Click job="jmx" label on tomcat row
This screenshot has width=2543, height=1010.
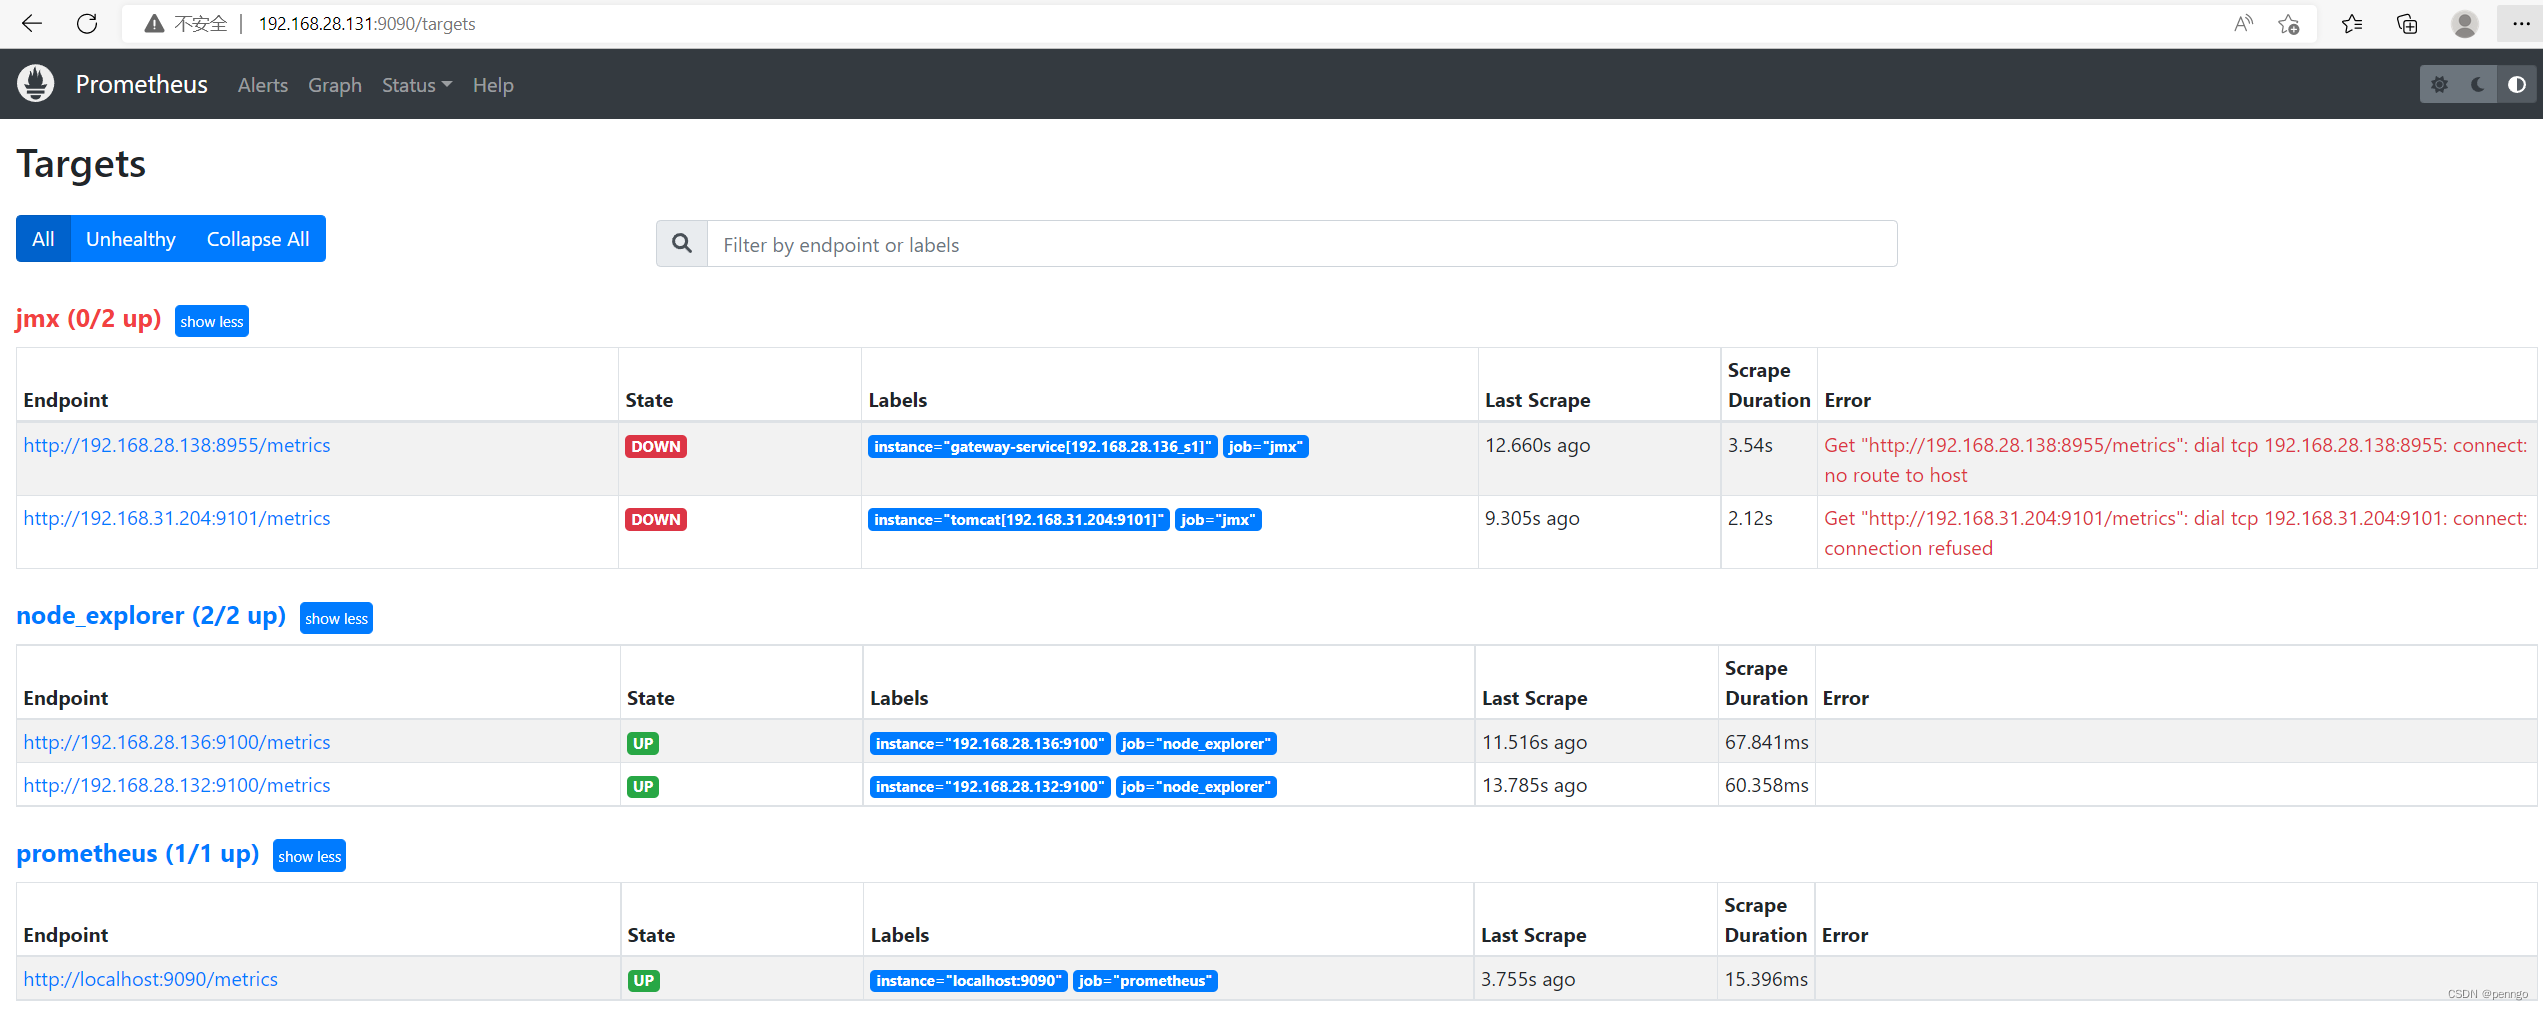coord(1218,520)
